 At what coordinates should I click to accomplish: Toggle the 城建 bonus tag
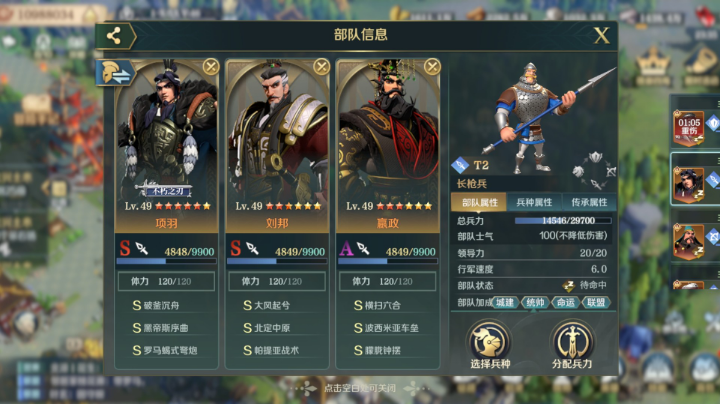pyautogui.click(x=505, y=303)
